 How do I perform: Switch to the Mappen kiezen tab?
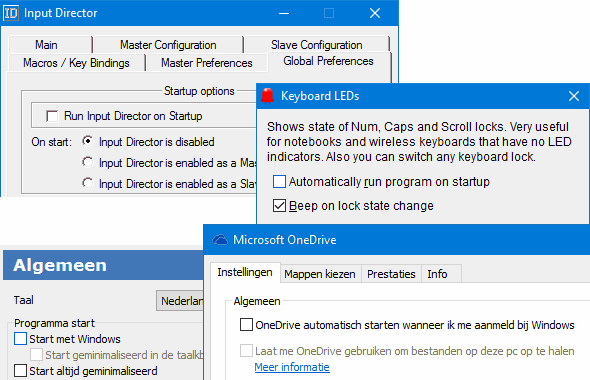320,274
